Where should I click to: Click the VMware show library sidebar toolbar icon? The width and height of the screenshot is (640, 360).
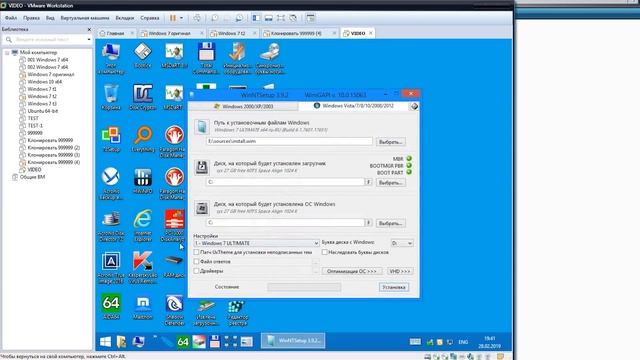pos(256,18)
